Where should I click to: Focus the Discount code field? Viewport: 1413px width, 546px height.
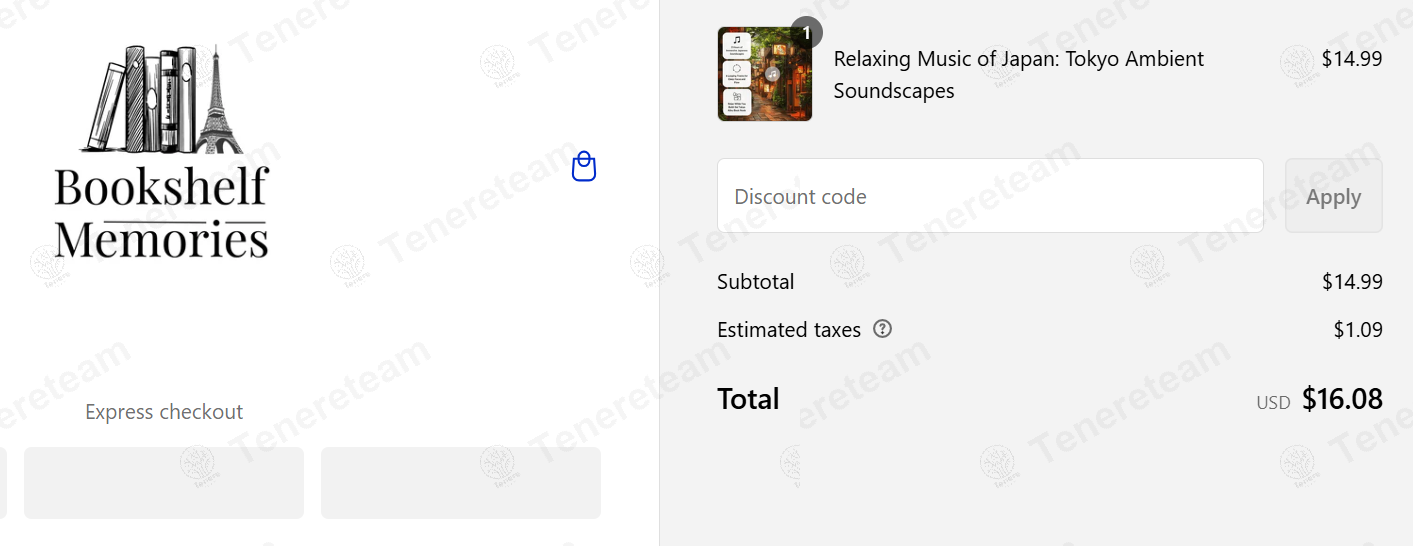tap(990, 196)
